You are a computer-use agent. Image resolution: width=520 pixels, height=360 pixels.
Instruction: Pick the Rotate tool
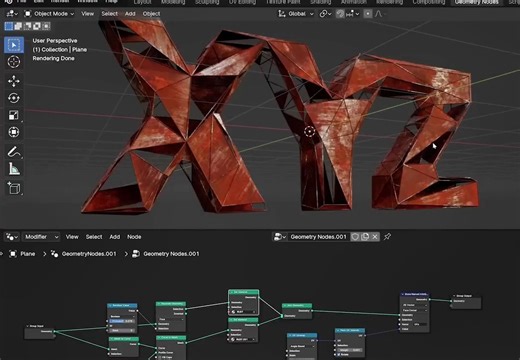pos(14,98)
